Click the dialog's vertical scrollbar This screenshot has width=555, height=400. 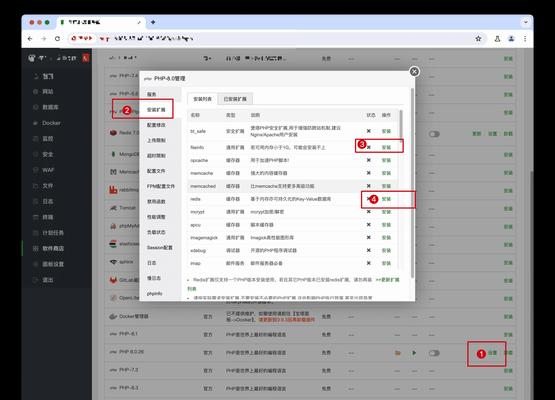coord(412,183)
